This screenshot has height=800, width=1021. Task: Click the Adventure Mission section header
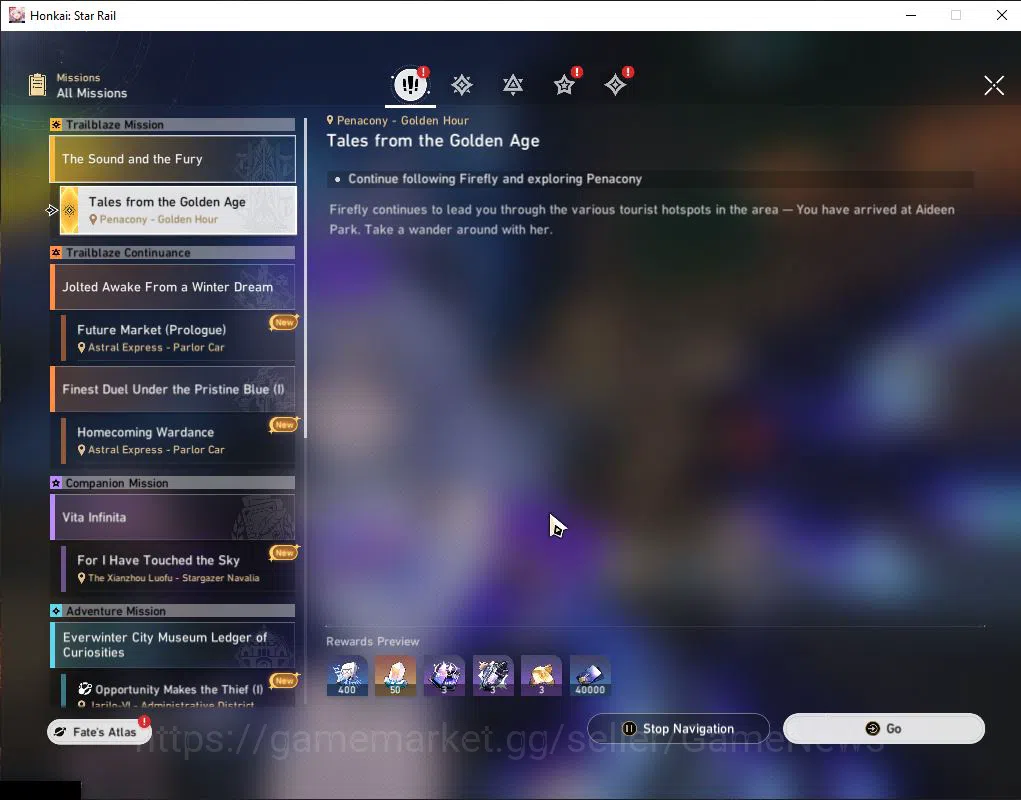coord(173,611)
